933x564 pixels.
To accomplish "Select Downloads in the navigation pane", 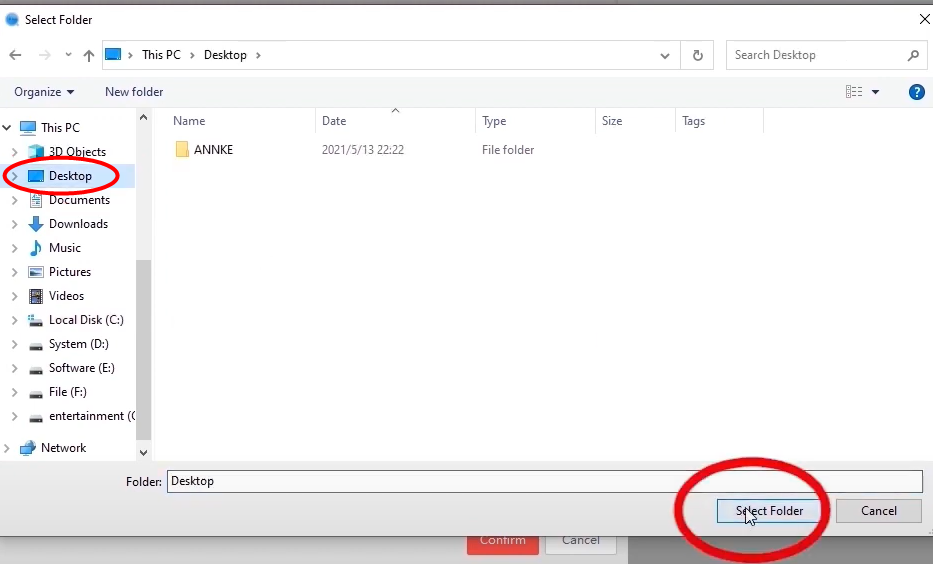I will pyautogui.click(x=78, y=224).
